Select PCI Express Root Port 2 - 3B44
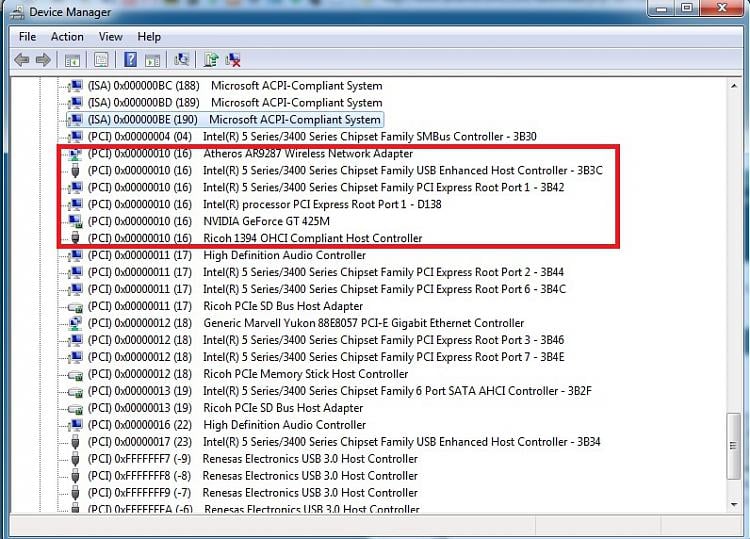Viewport: 750px width, 539px height. click(326, 273)
